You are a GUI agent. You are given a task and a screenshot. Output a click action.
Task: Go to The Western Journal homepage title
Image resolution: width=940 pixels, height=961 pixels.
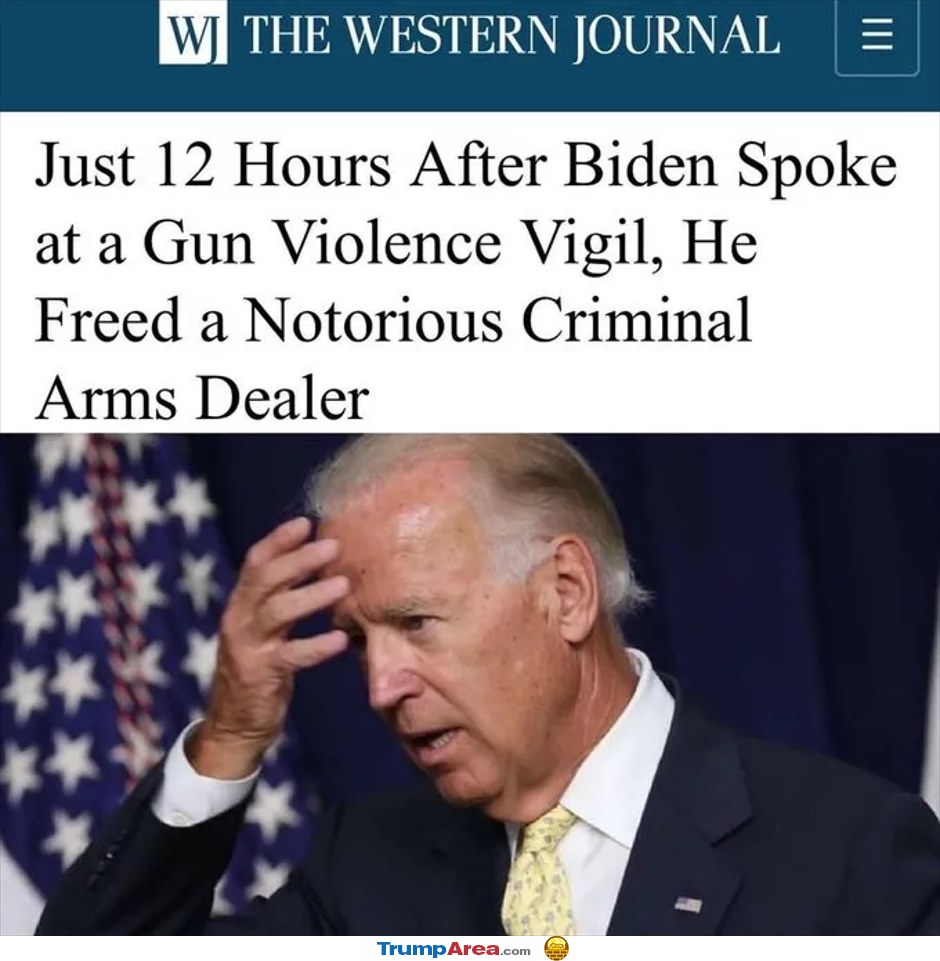(x=512, y=36)
